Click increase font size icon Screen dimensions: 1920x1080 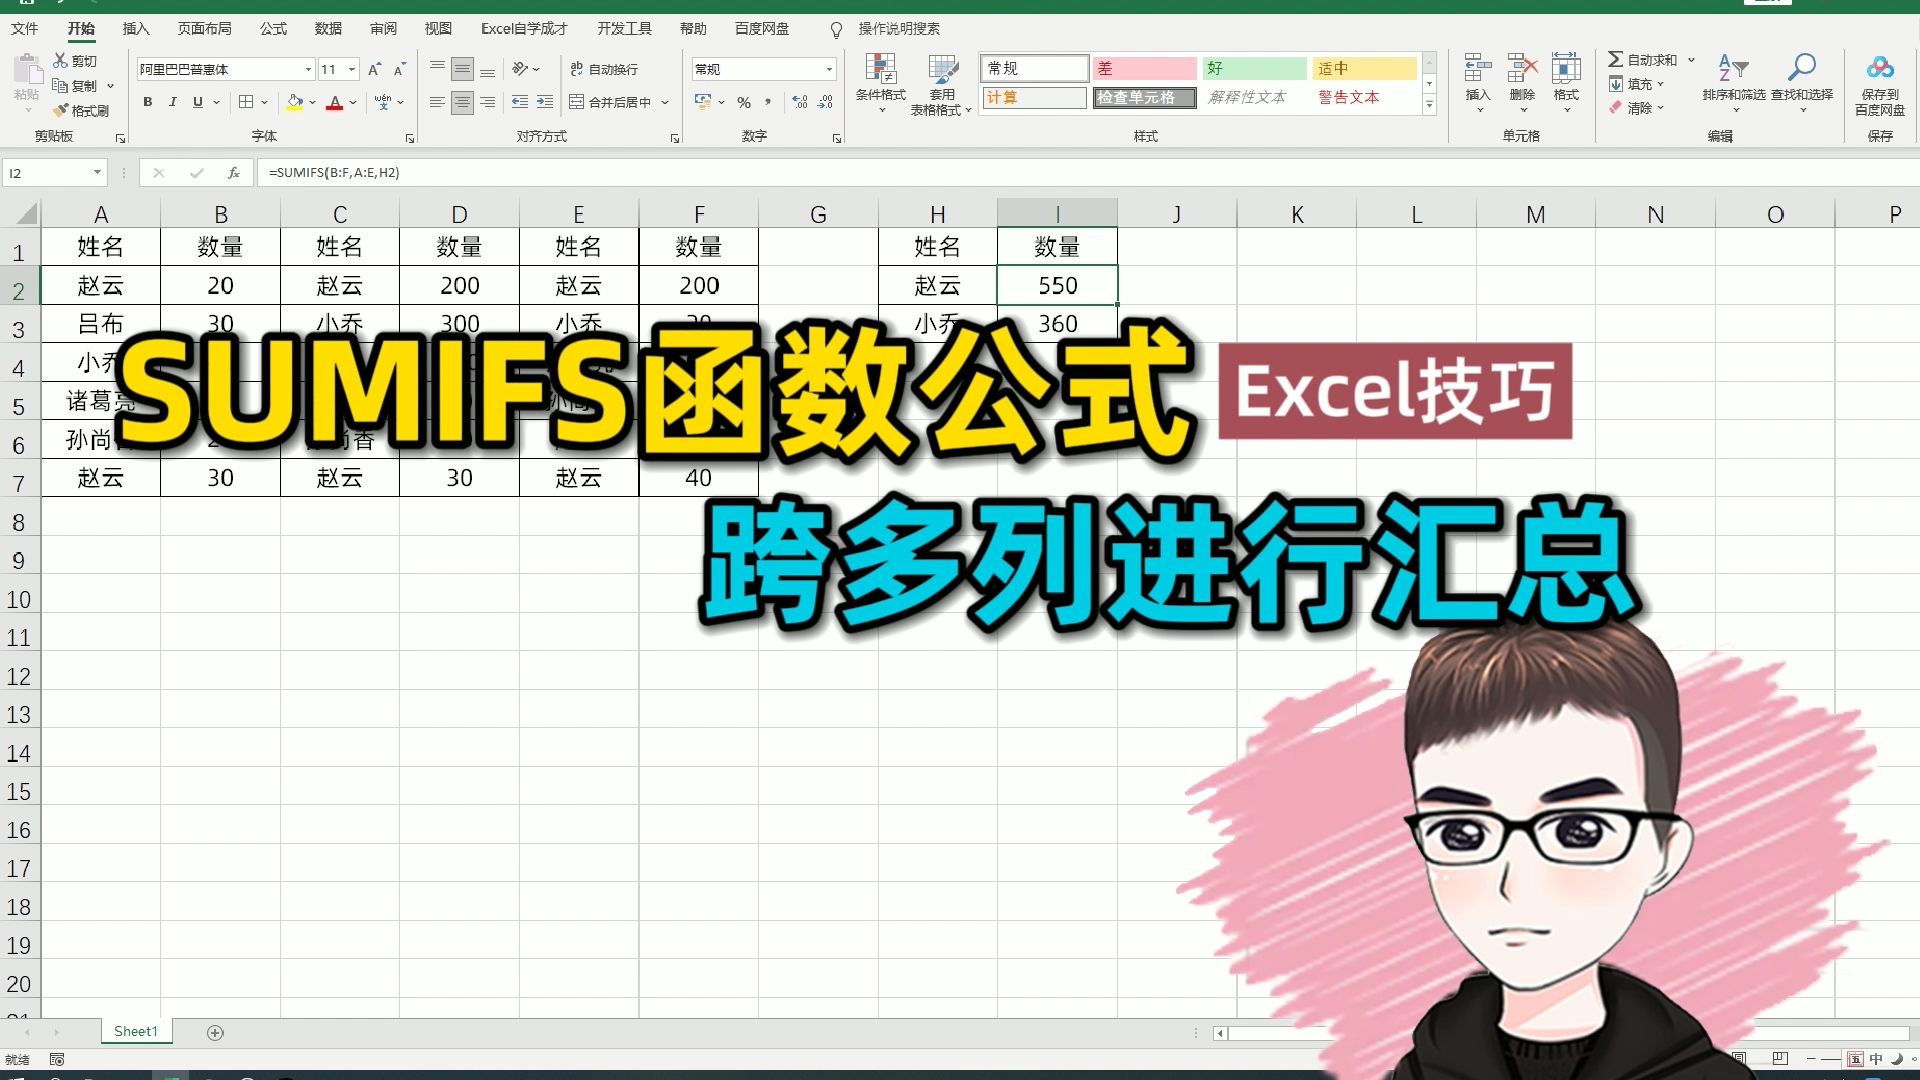click(x=374, y=69)
